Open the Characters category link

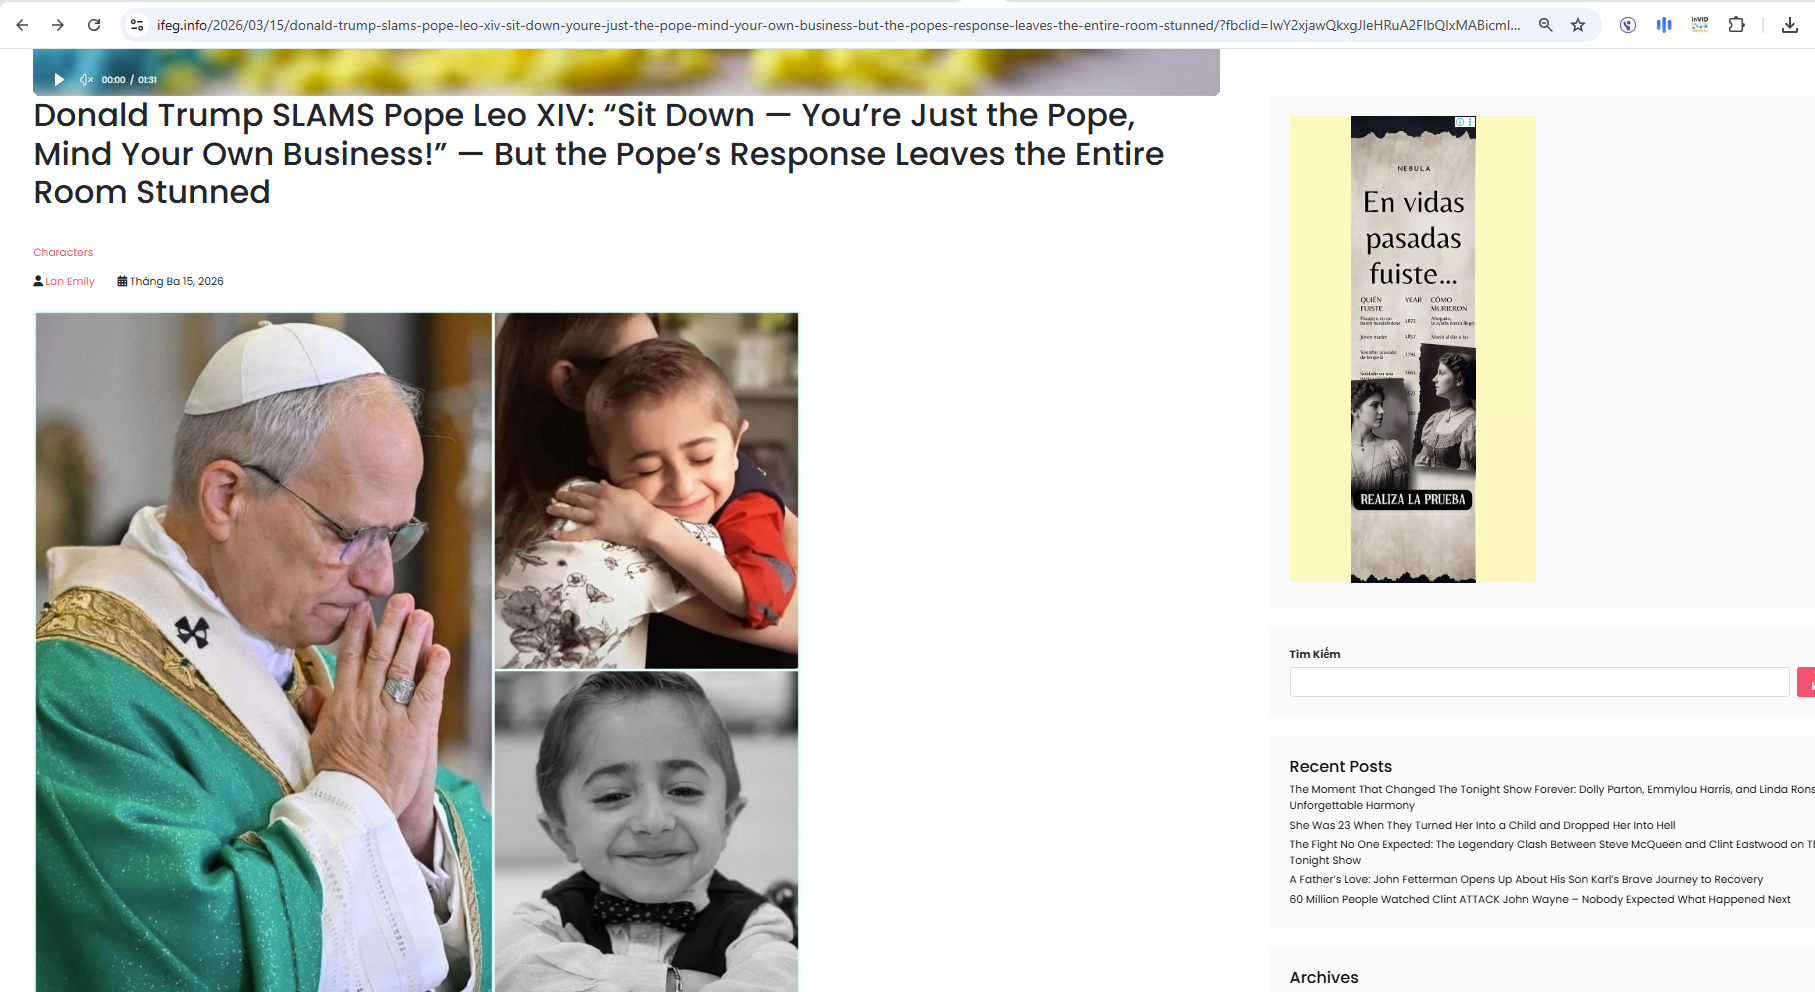tap(63, 252)
